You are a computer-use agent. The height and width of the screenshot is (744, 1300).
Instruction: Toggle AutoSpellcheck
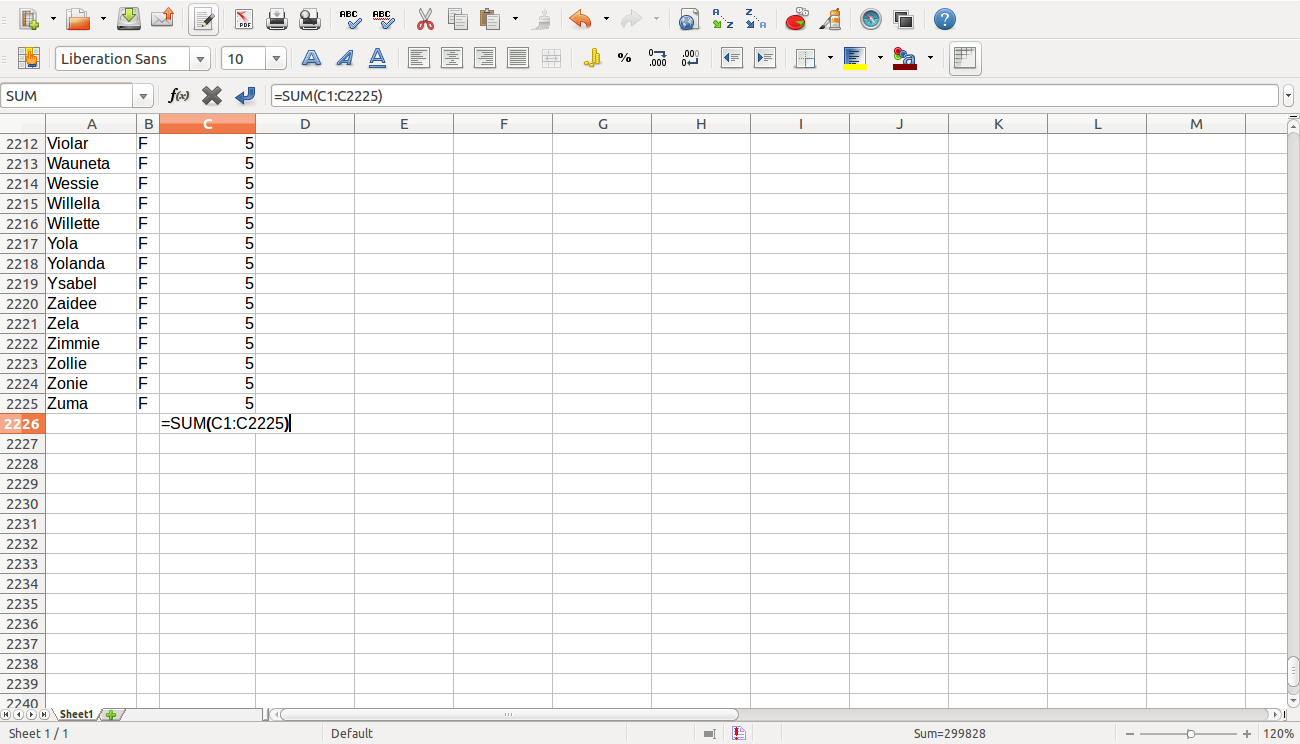[382, 19]
